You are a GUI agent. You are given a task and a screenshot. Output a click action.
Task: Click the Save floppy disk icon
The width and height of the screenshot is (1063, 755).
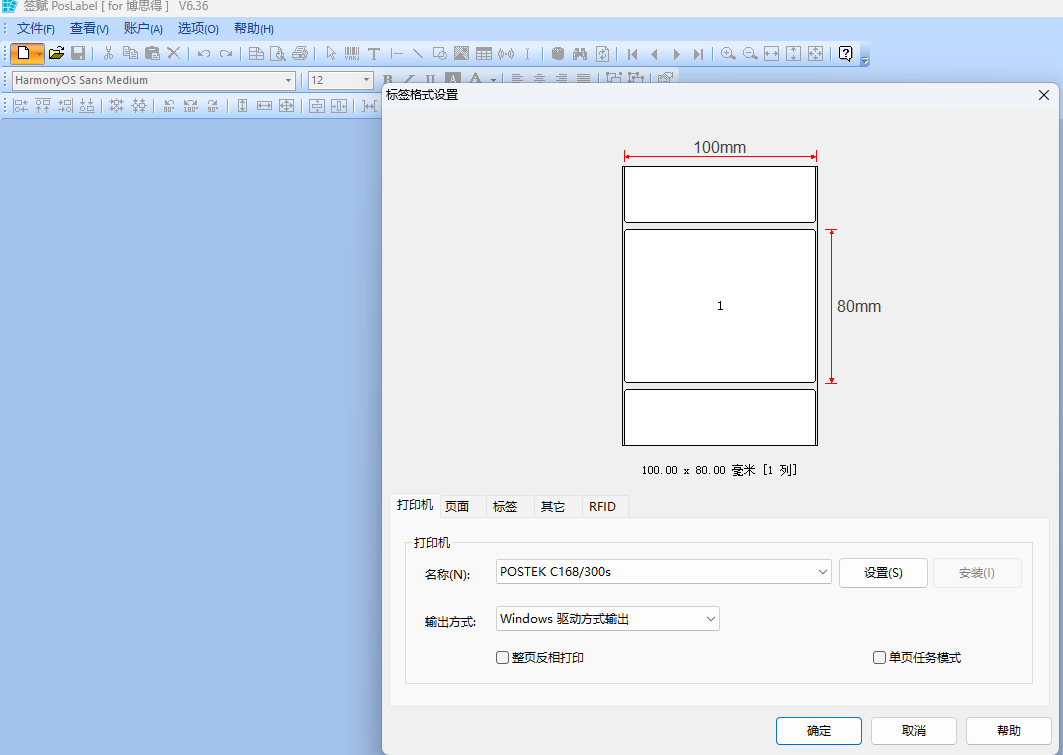(x=78, y=54)
